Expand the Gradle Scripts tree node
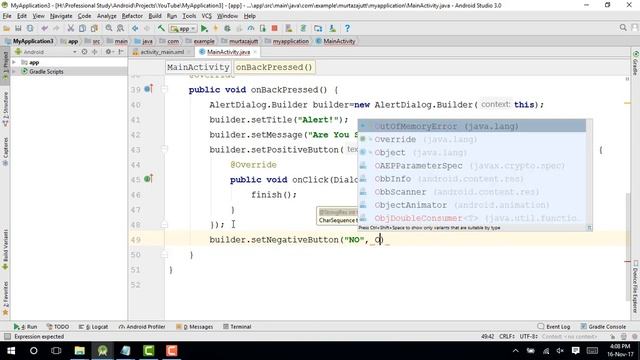The image size is (640, 360). click(x=14, y=71)
